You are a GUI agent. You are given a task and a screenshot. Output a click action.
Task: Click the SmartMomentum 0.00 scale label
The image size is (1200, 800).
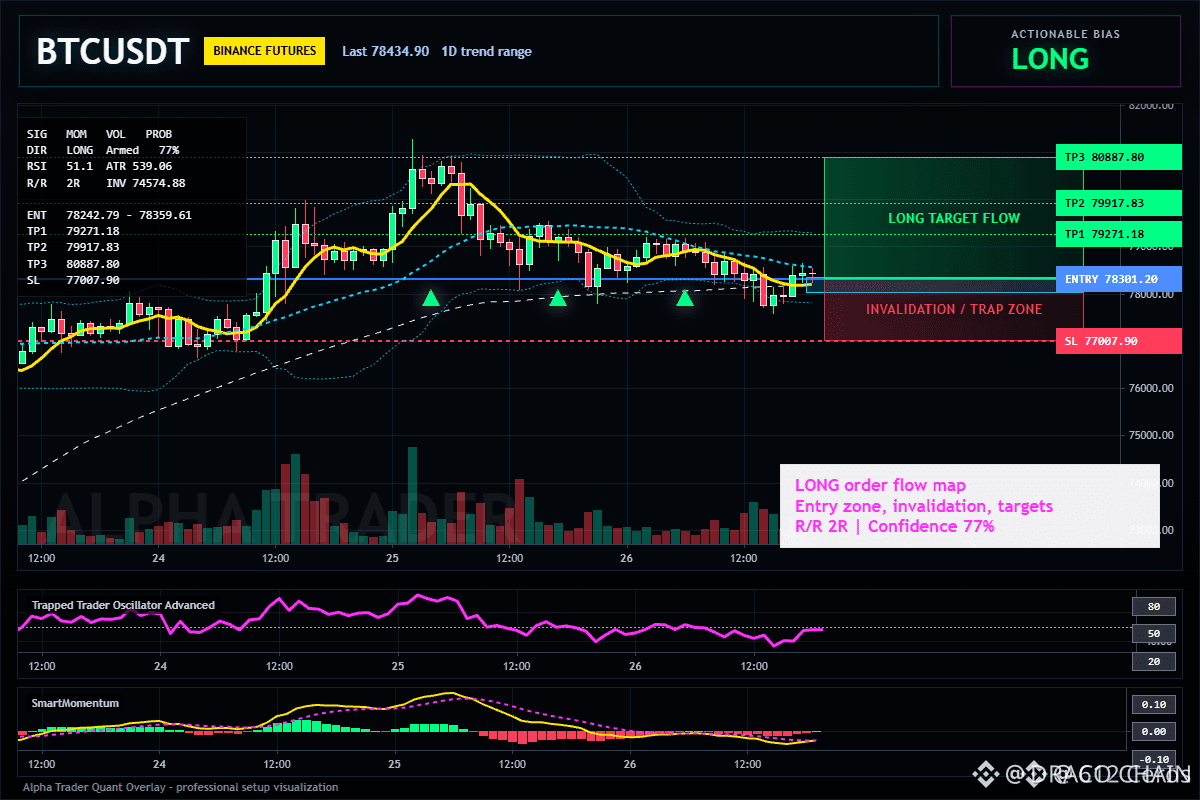coord(1154,732)
